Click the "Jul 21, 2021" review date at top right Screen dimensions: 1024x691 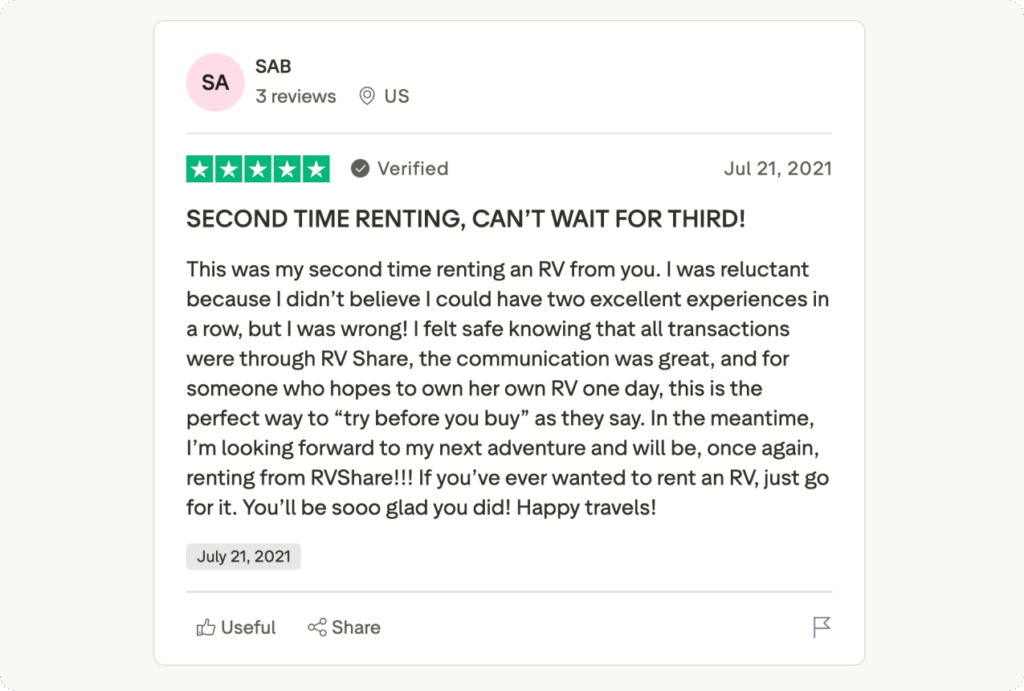[777, 169]
